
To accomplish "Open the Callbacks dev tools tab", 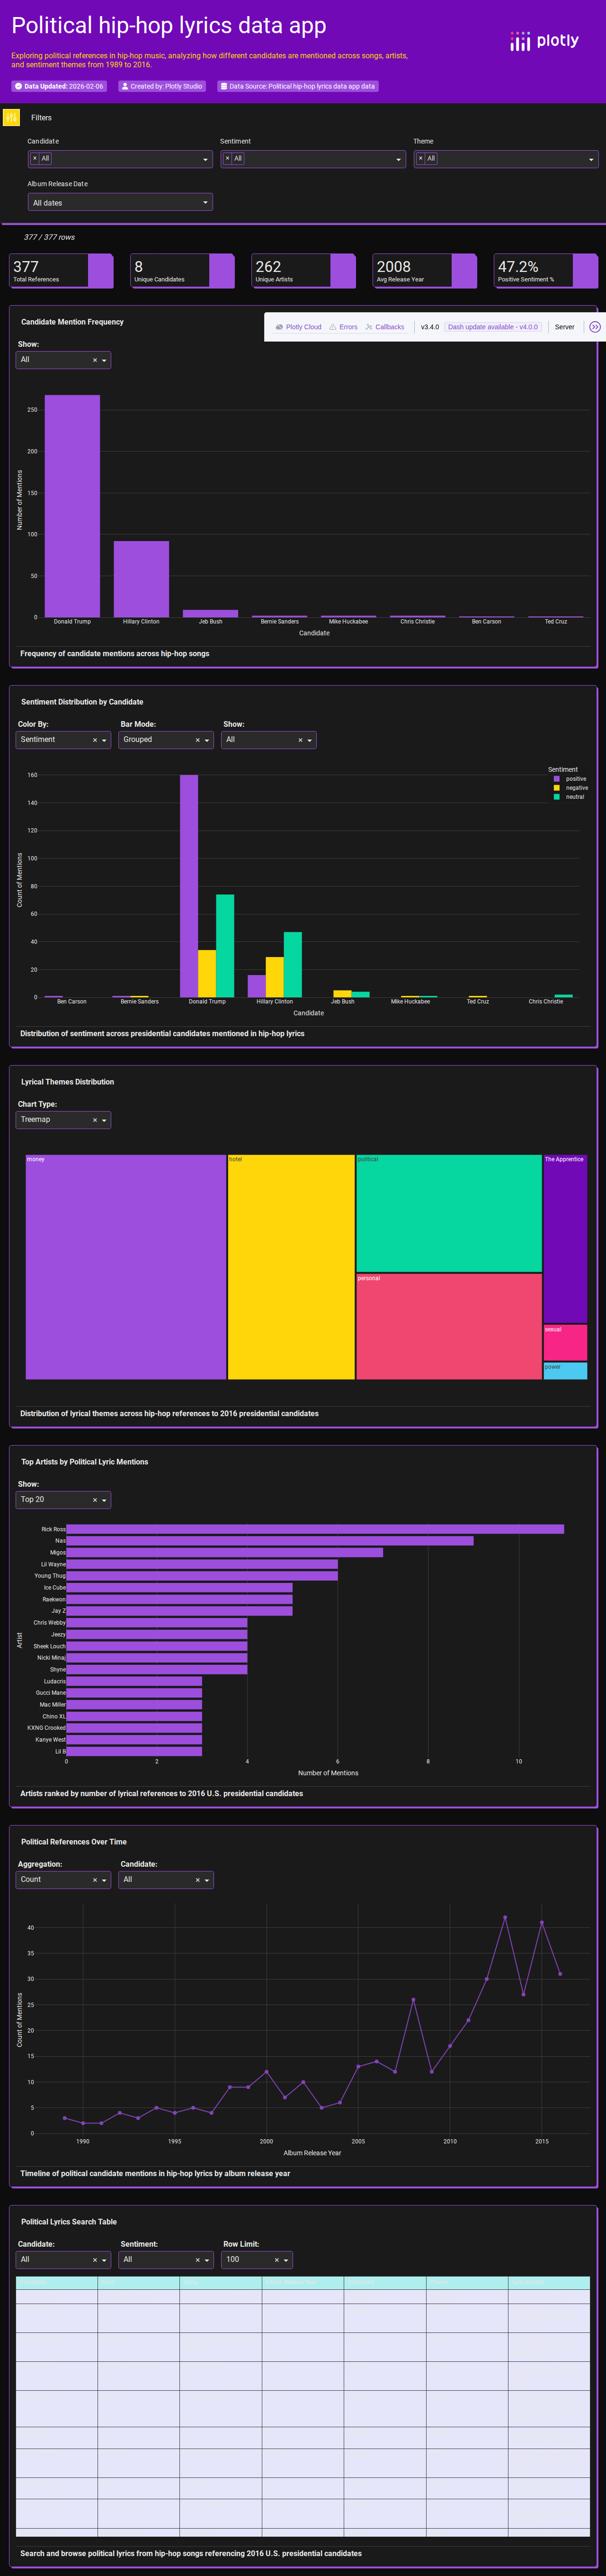I will [x=385, y=327].
